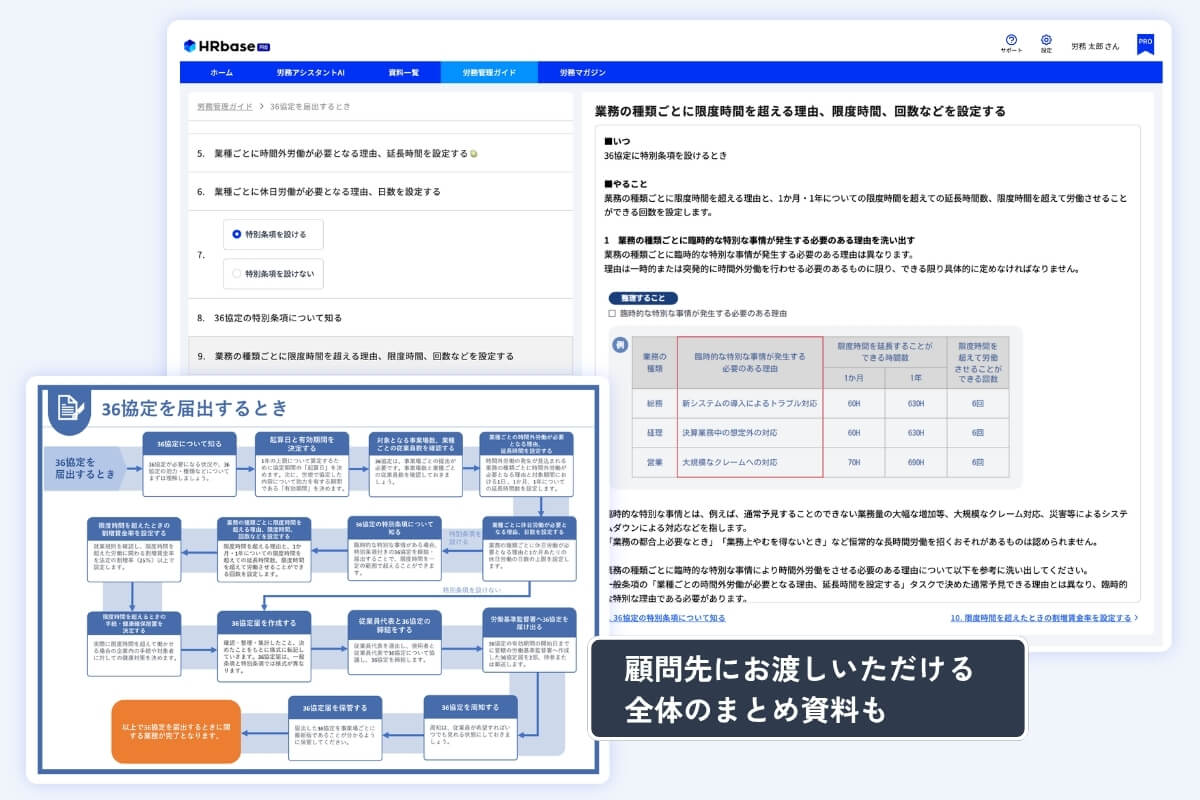Click the document icon beside 36協定を届出するとき
The height and width of the screenshot is (800, 1200).
tap(68, 408)
